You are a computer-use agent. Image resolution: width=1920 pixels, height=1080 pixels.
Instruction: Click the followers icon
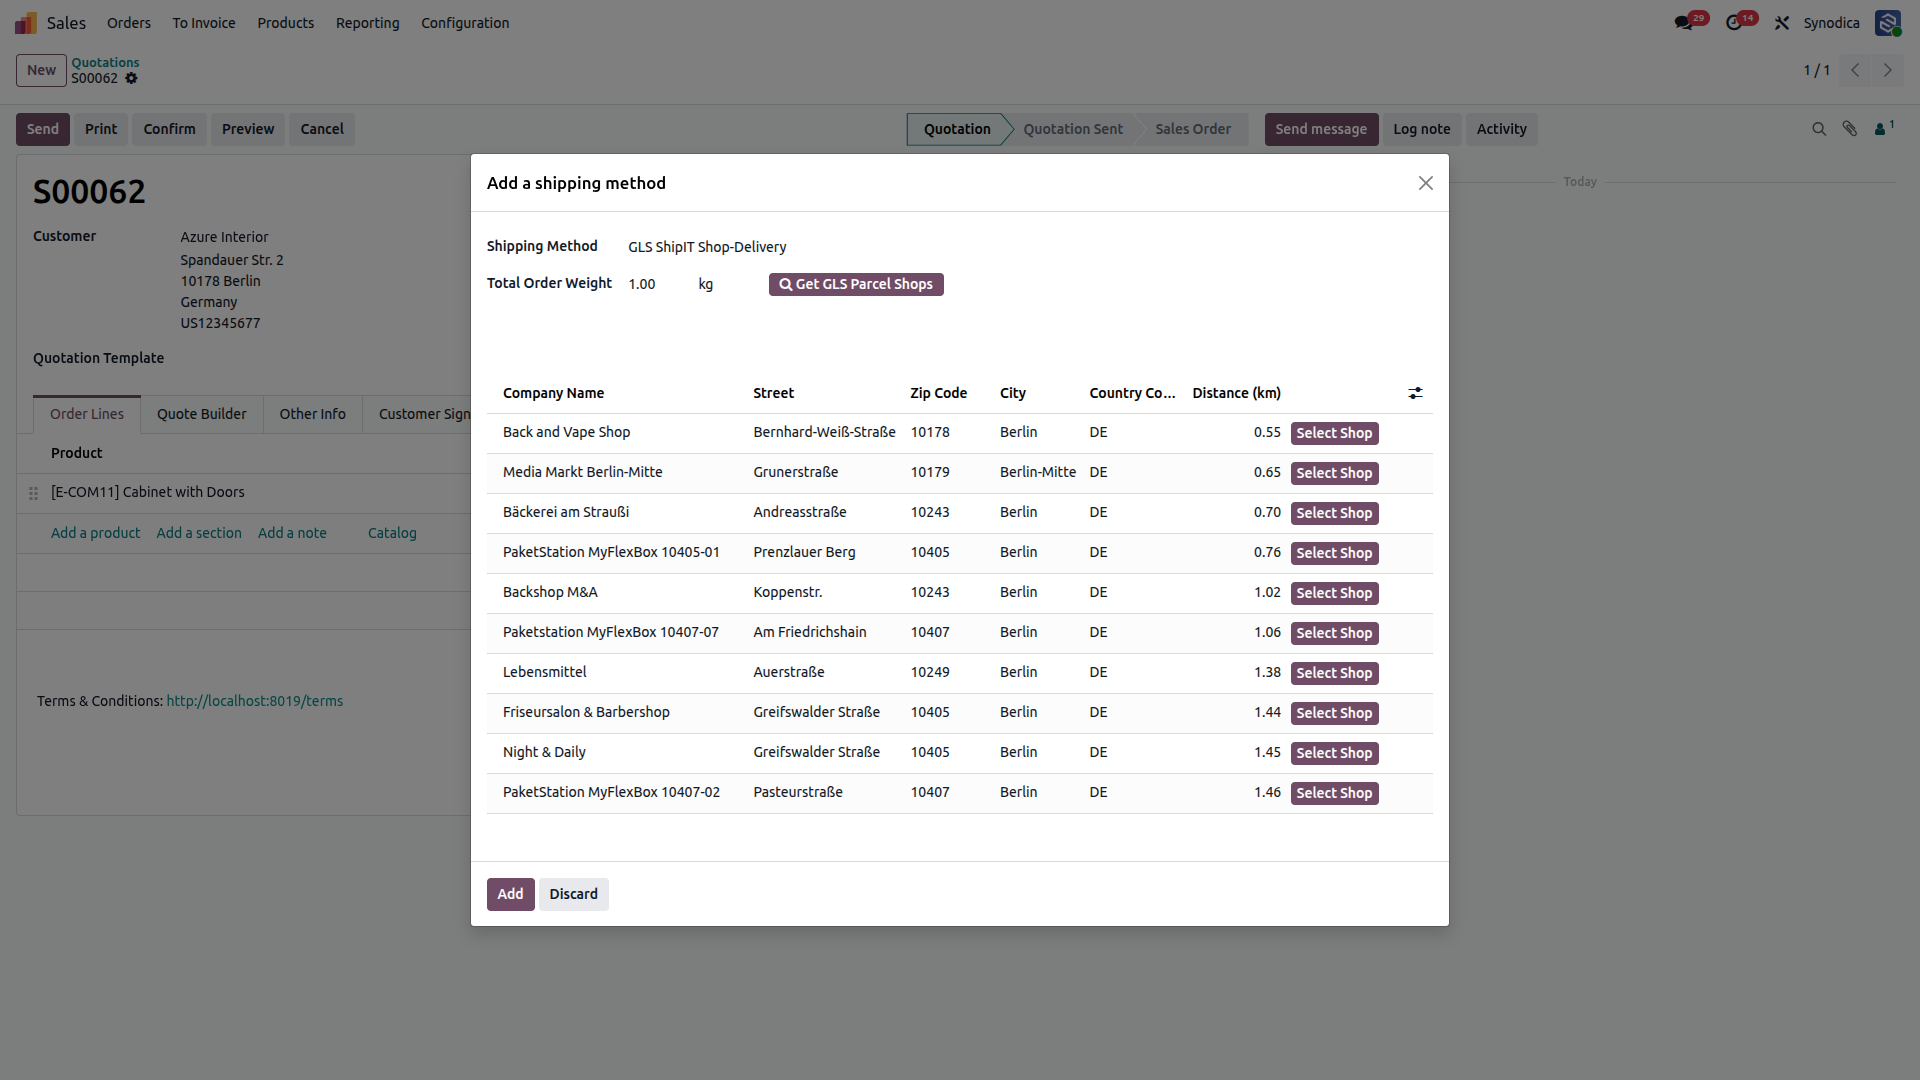pos(1883,128)
